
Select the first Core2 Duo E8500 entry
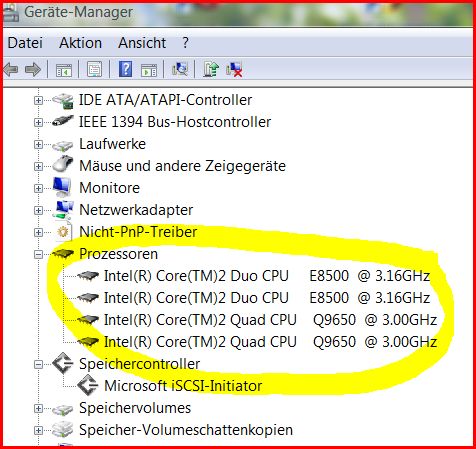(x=267, y=276)
